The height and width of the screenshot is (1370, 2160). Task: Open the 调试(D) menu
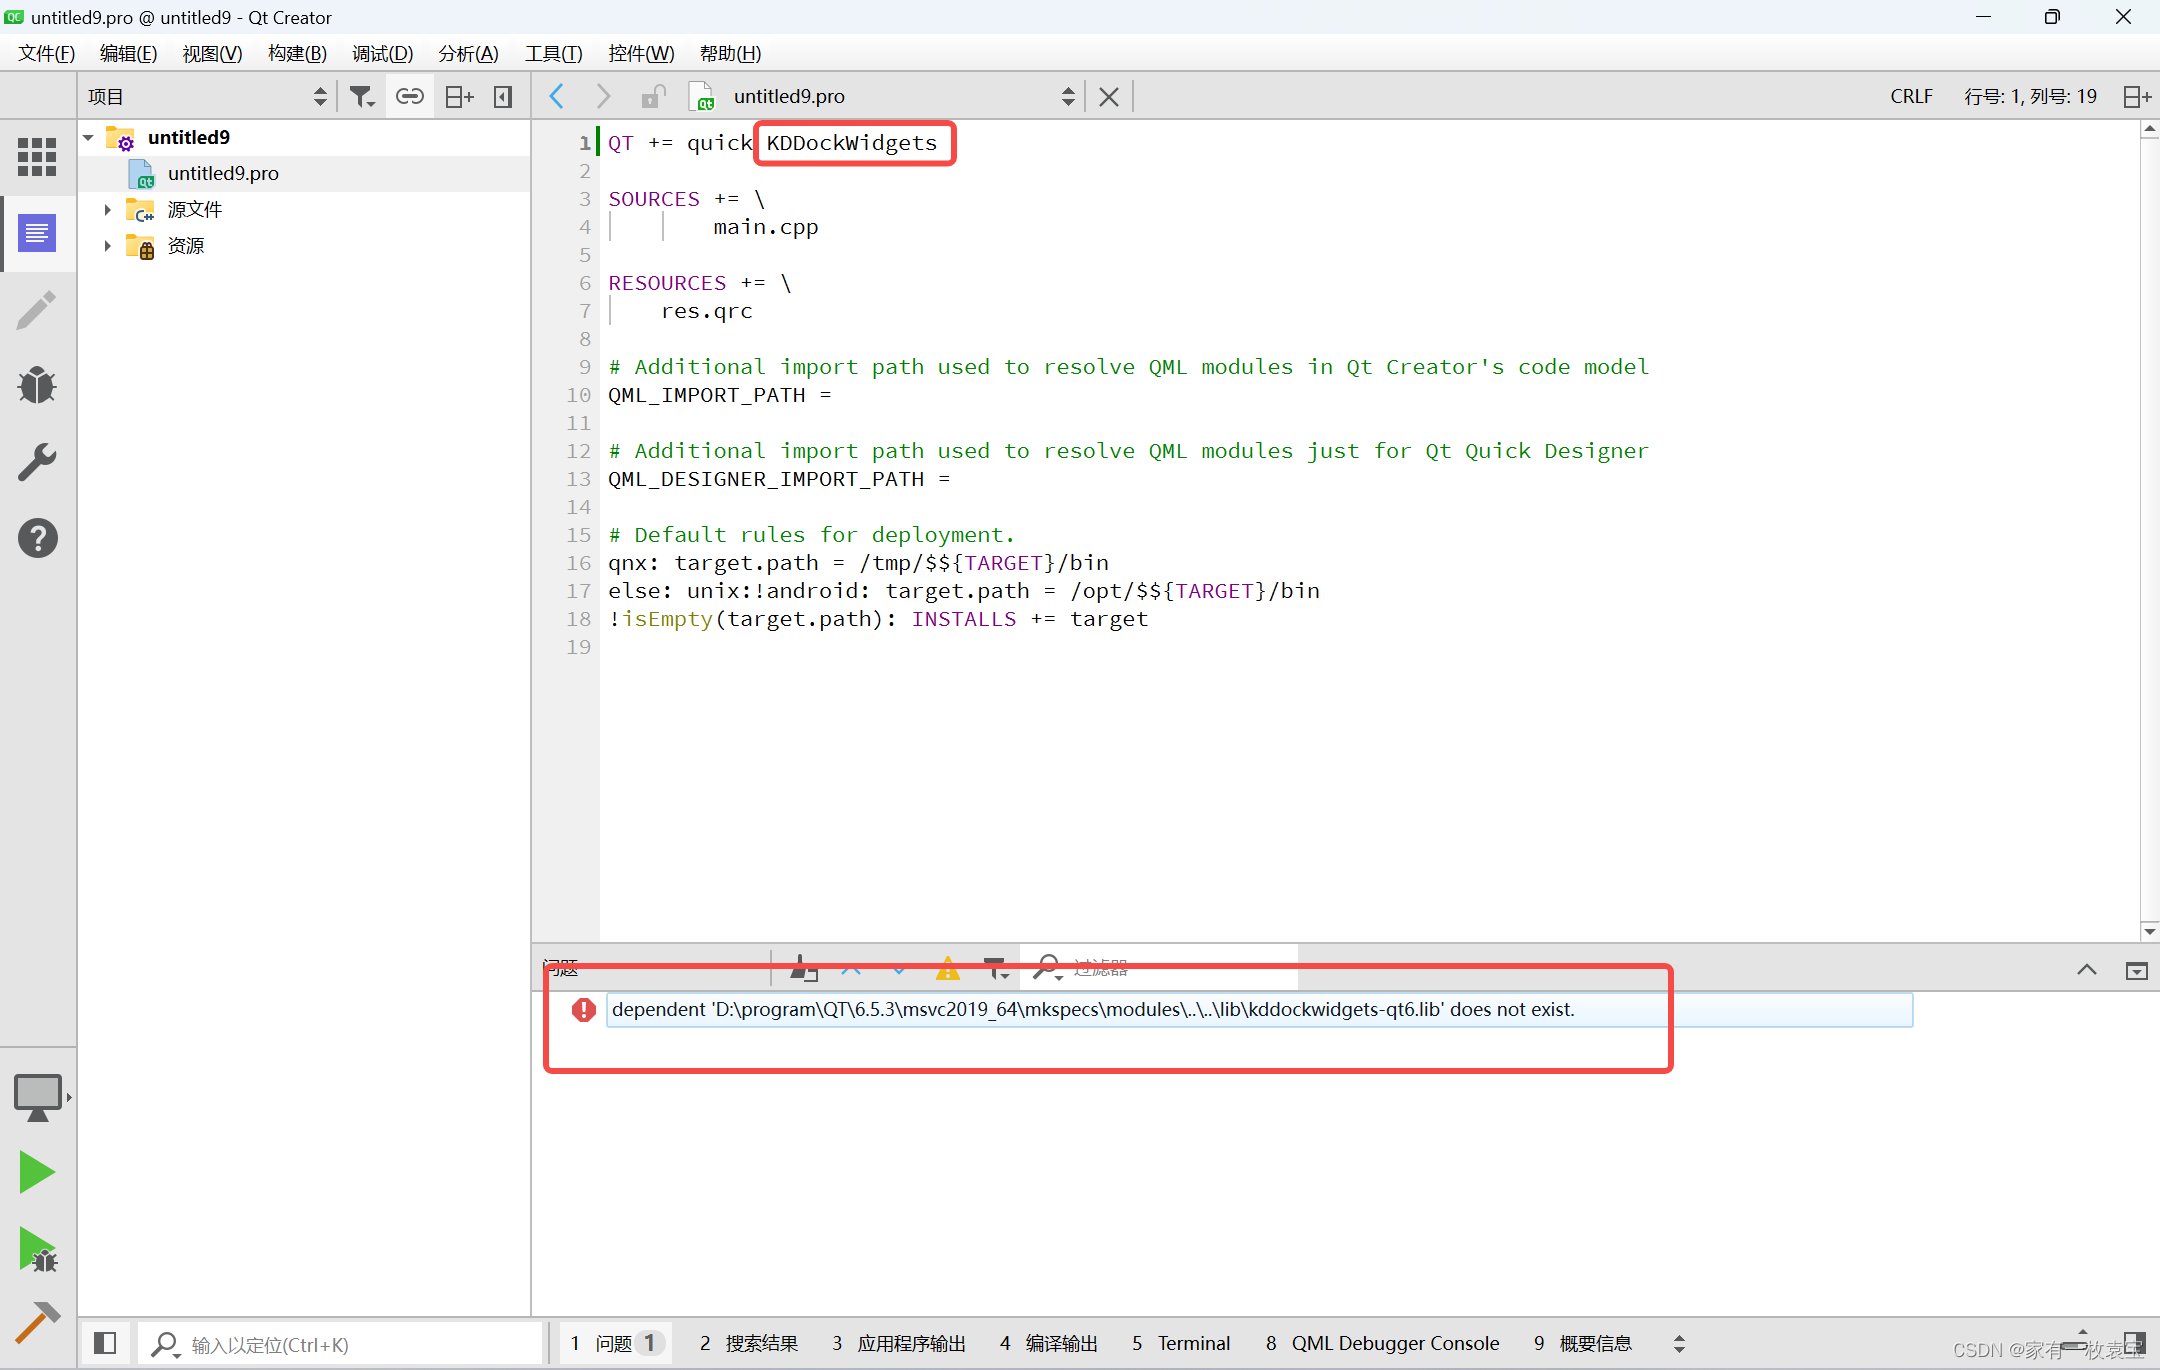point(382,54)
